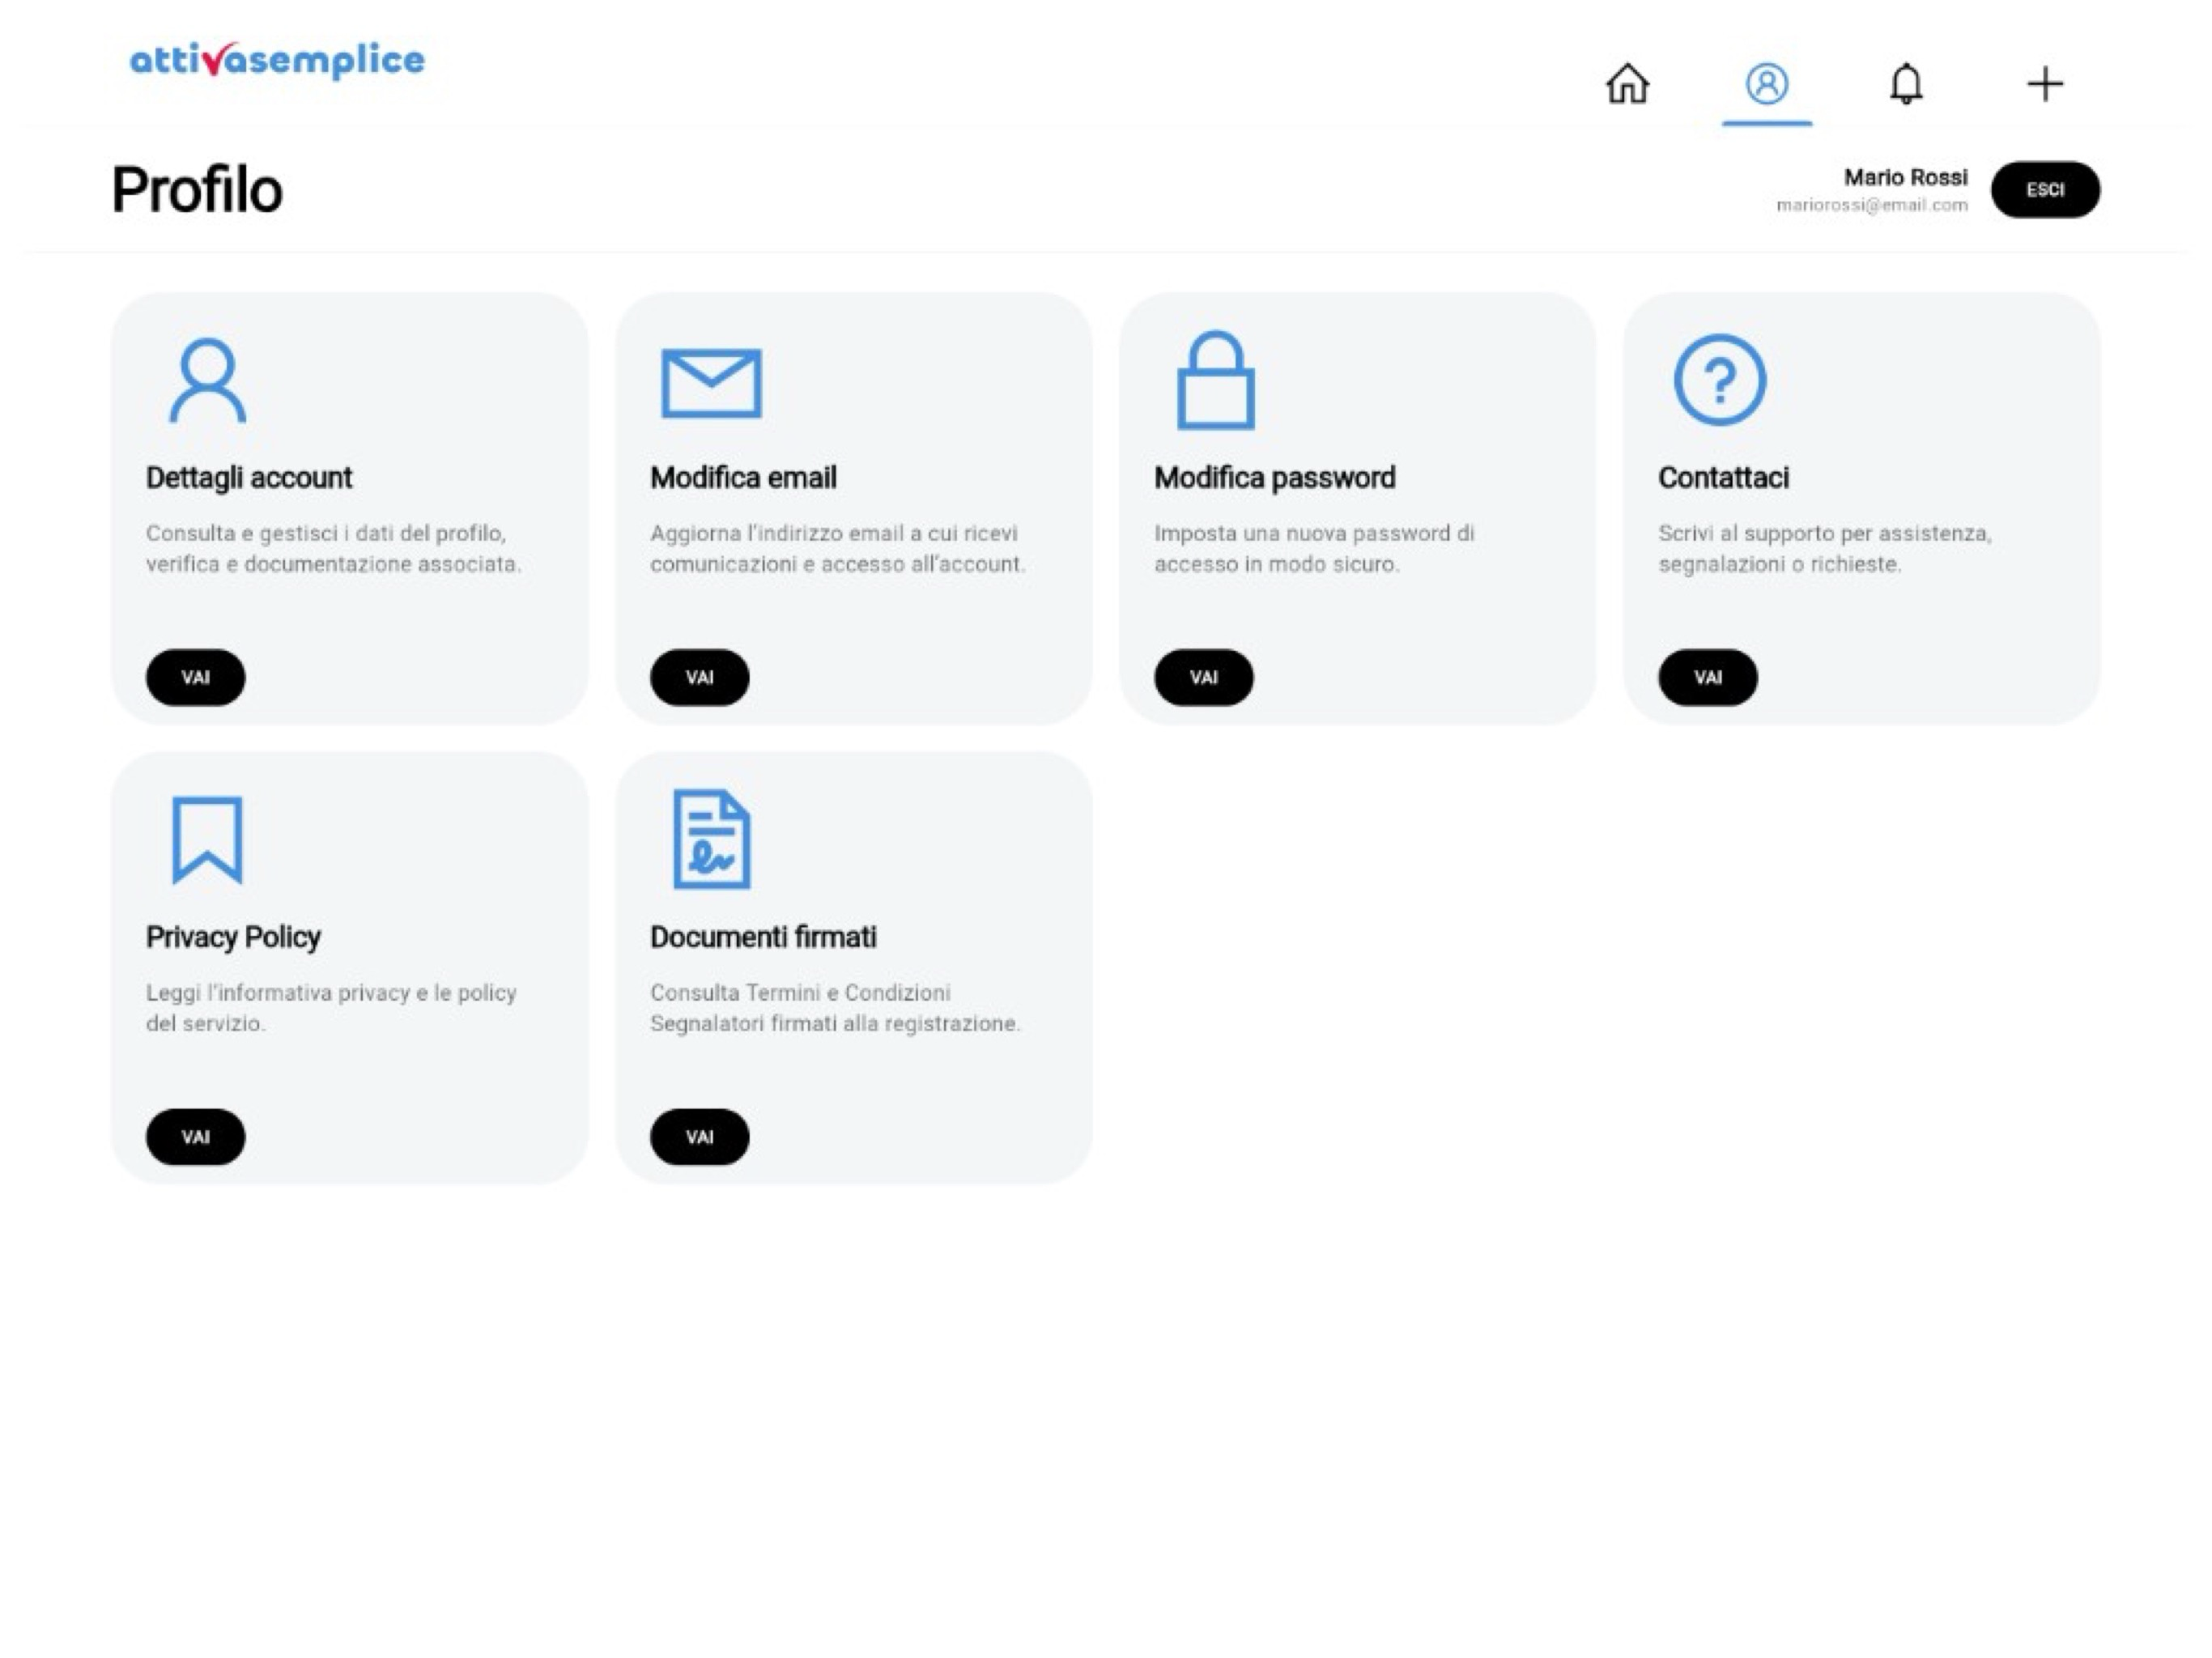
Task: Click description 'Leggi l'informativa privacy e le policy'
Action: point(331,1008)
